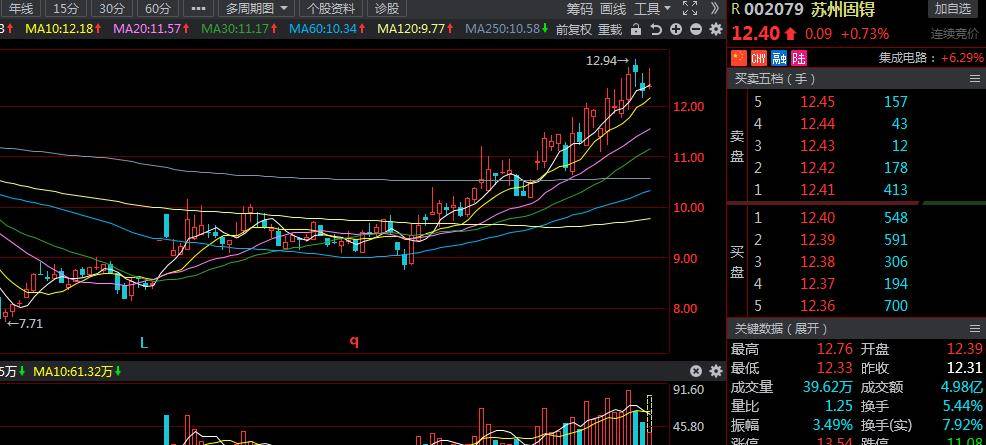
Task: Expand the 工具 tools dropdown
Action: click(x=652, y=8)
